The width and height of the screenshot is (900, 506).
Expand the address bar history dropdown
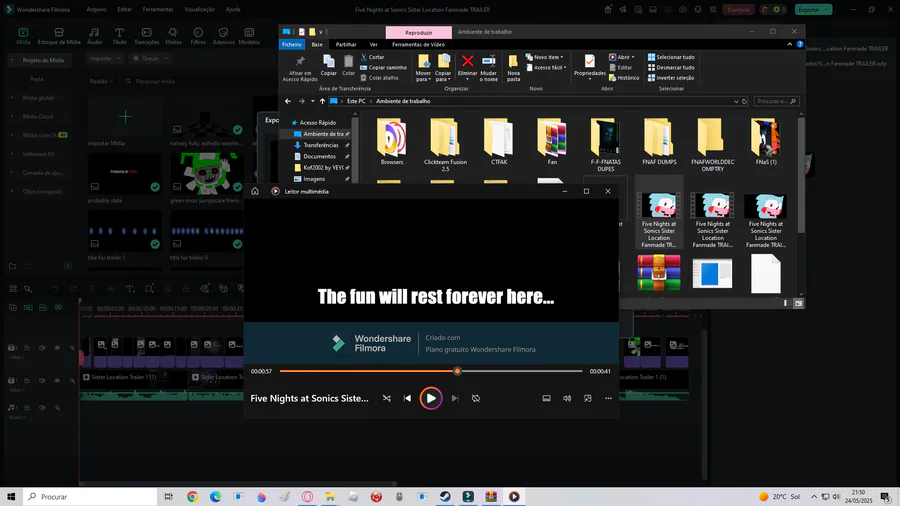[736, 101]
